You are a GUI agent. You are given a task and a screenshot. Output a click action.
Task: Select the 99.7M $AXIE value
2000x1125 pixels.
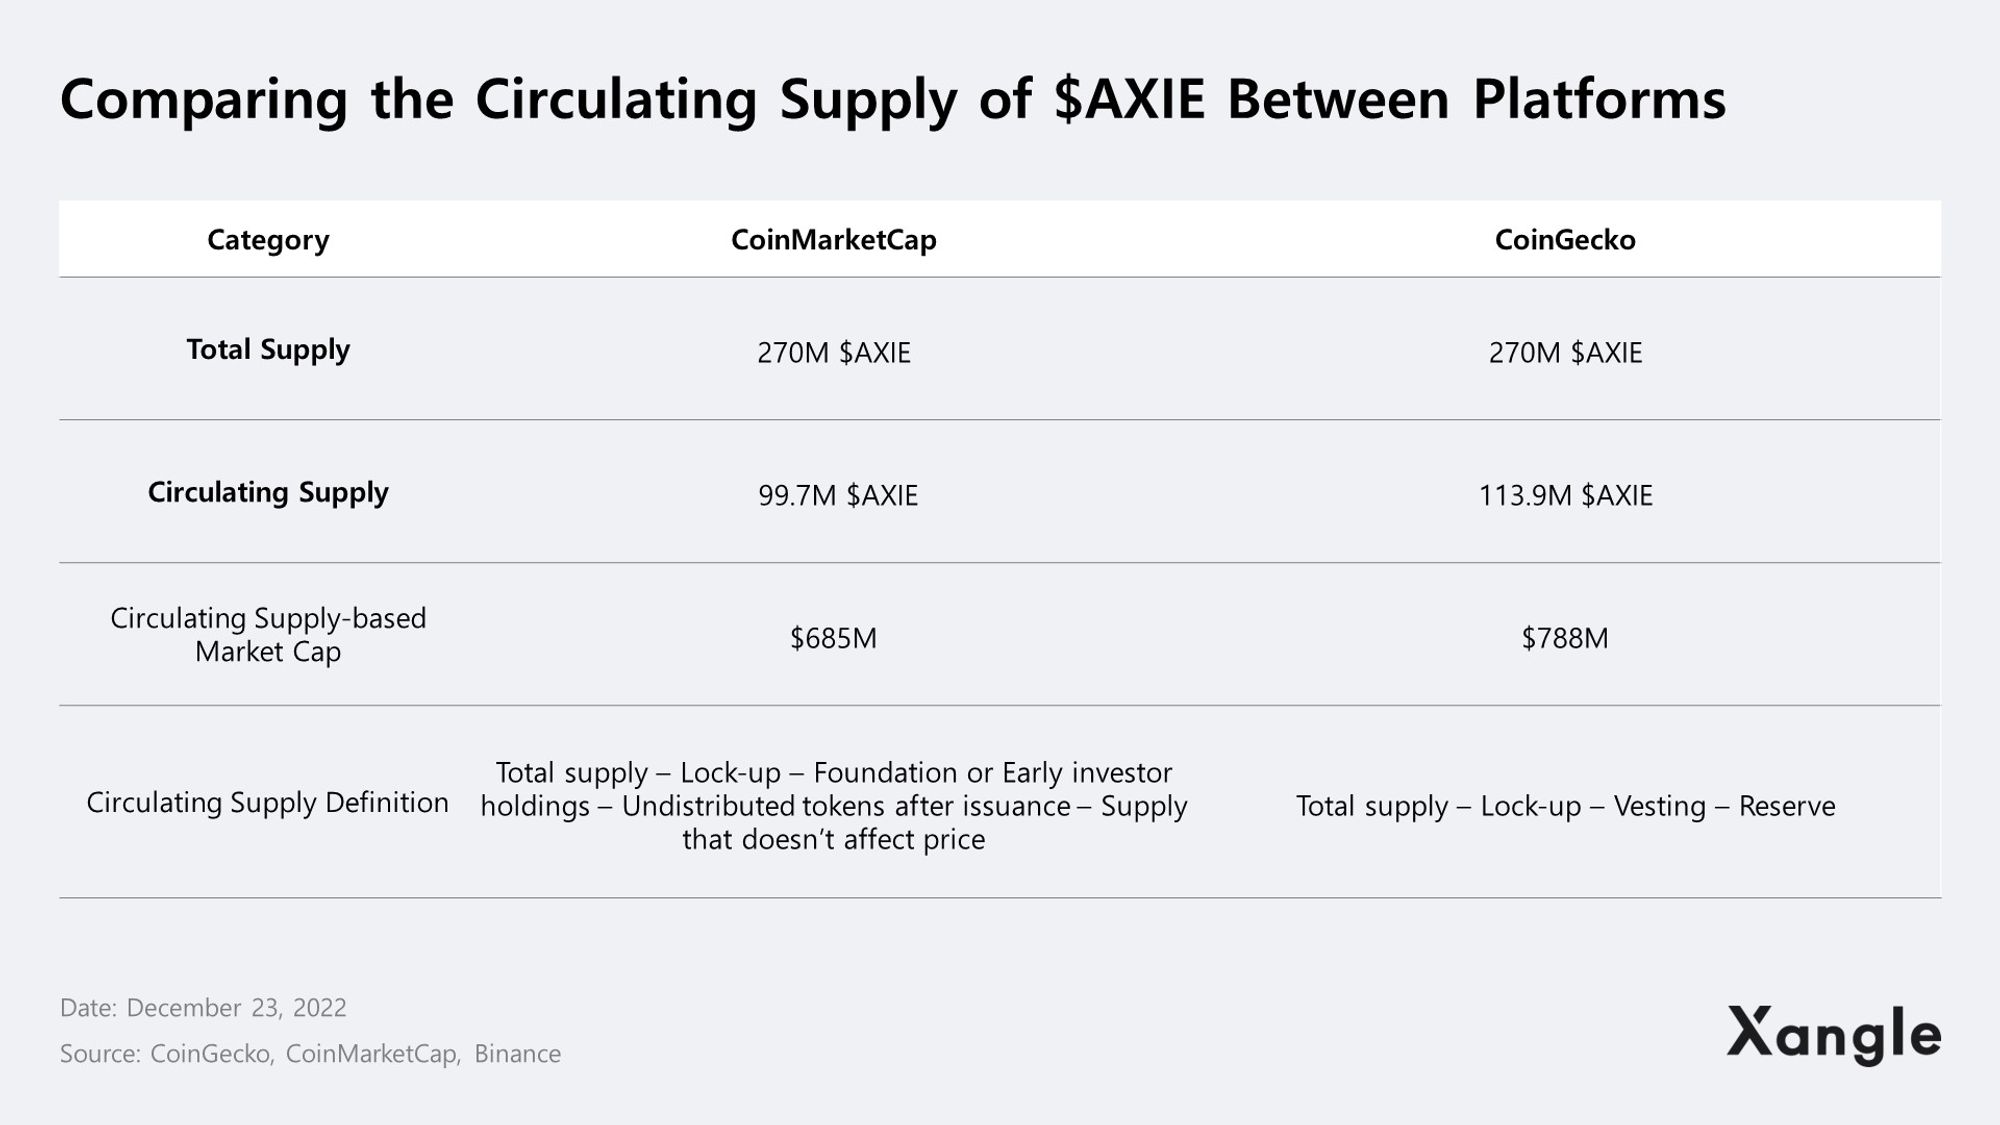(837, 495)
